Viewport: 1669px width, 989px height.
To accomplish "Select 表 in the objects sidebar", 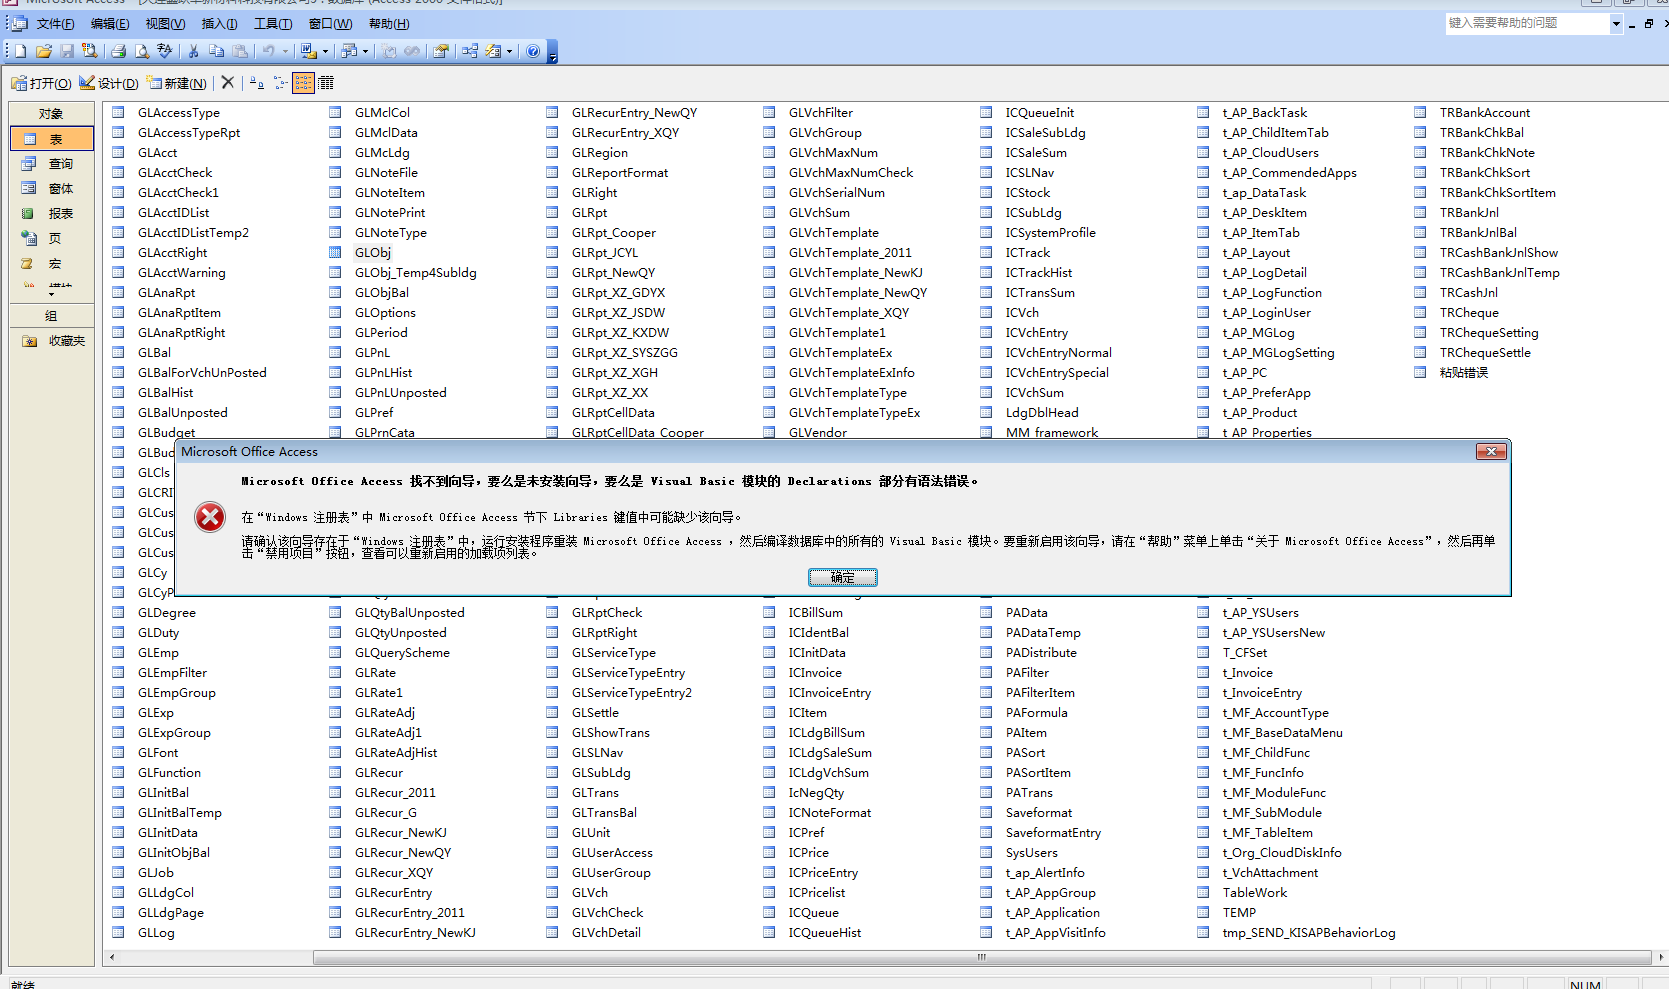I will point(52,139).
